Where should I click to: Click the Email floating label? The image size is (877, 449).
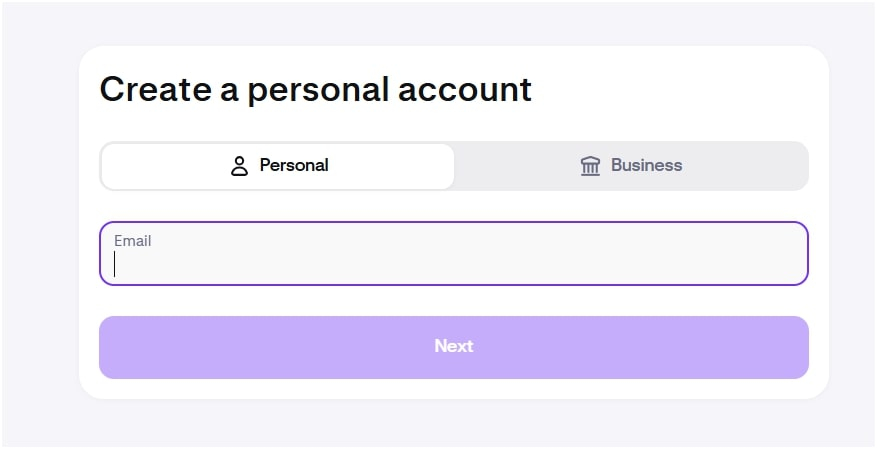132,241
